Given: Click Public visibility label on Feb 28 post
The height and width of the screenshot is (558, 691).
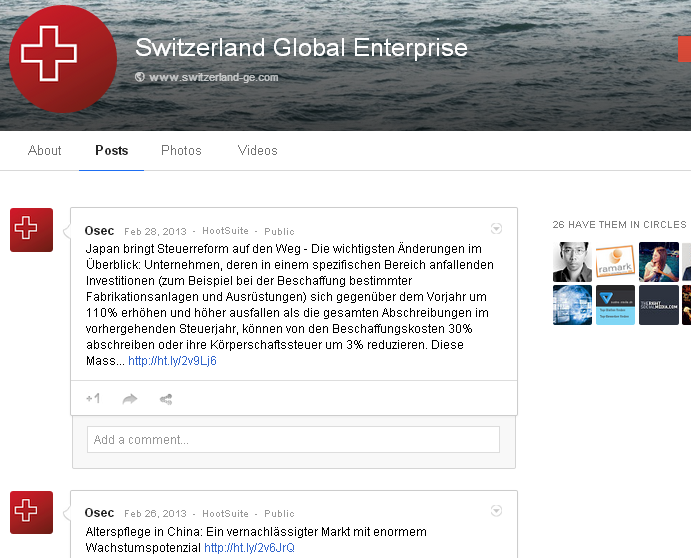Looking at the screenshot, I should [x=279, y=231].
